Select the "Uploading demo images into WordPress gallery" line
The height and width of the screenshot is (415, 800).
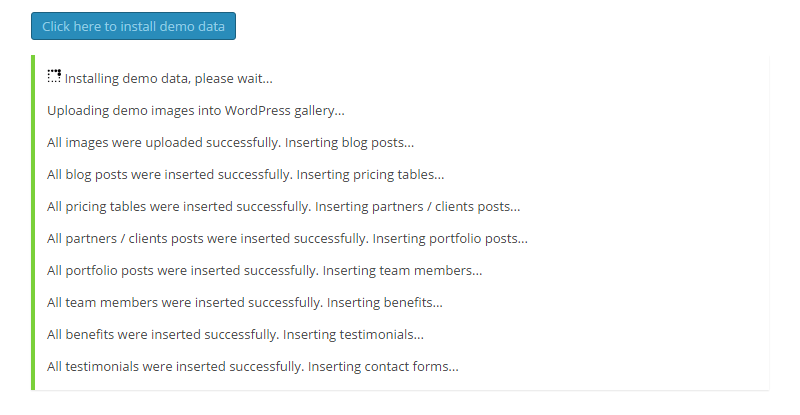click(195, 110)
